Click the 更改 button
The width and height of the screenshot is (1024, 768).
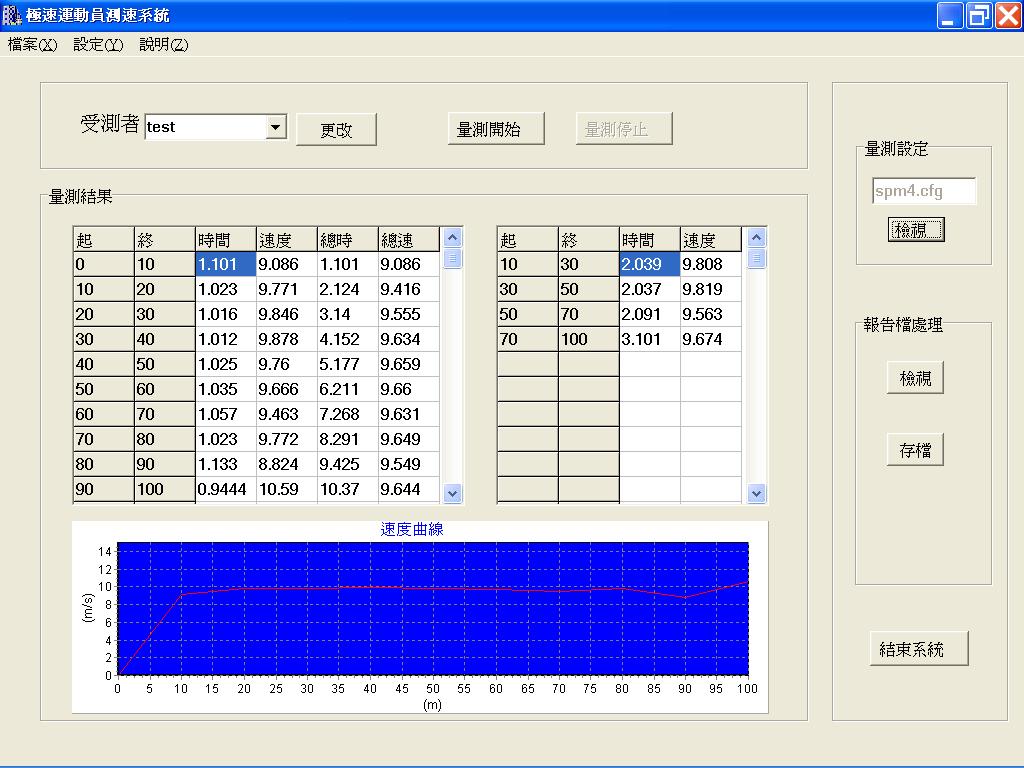(x=336, y=129)
